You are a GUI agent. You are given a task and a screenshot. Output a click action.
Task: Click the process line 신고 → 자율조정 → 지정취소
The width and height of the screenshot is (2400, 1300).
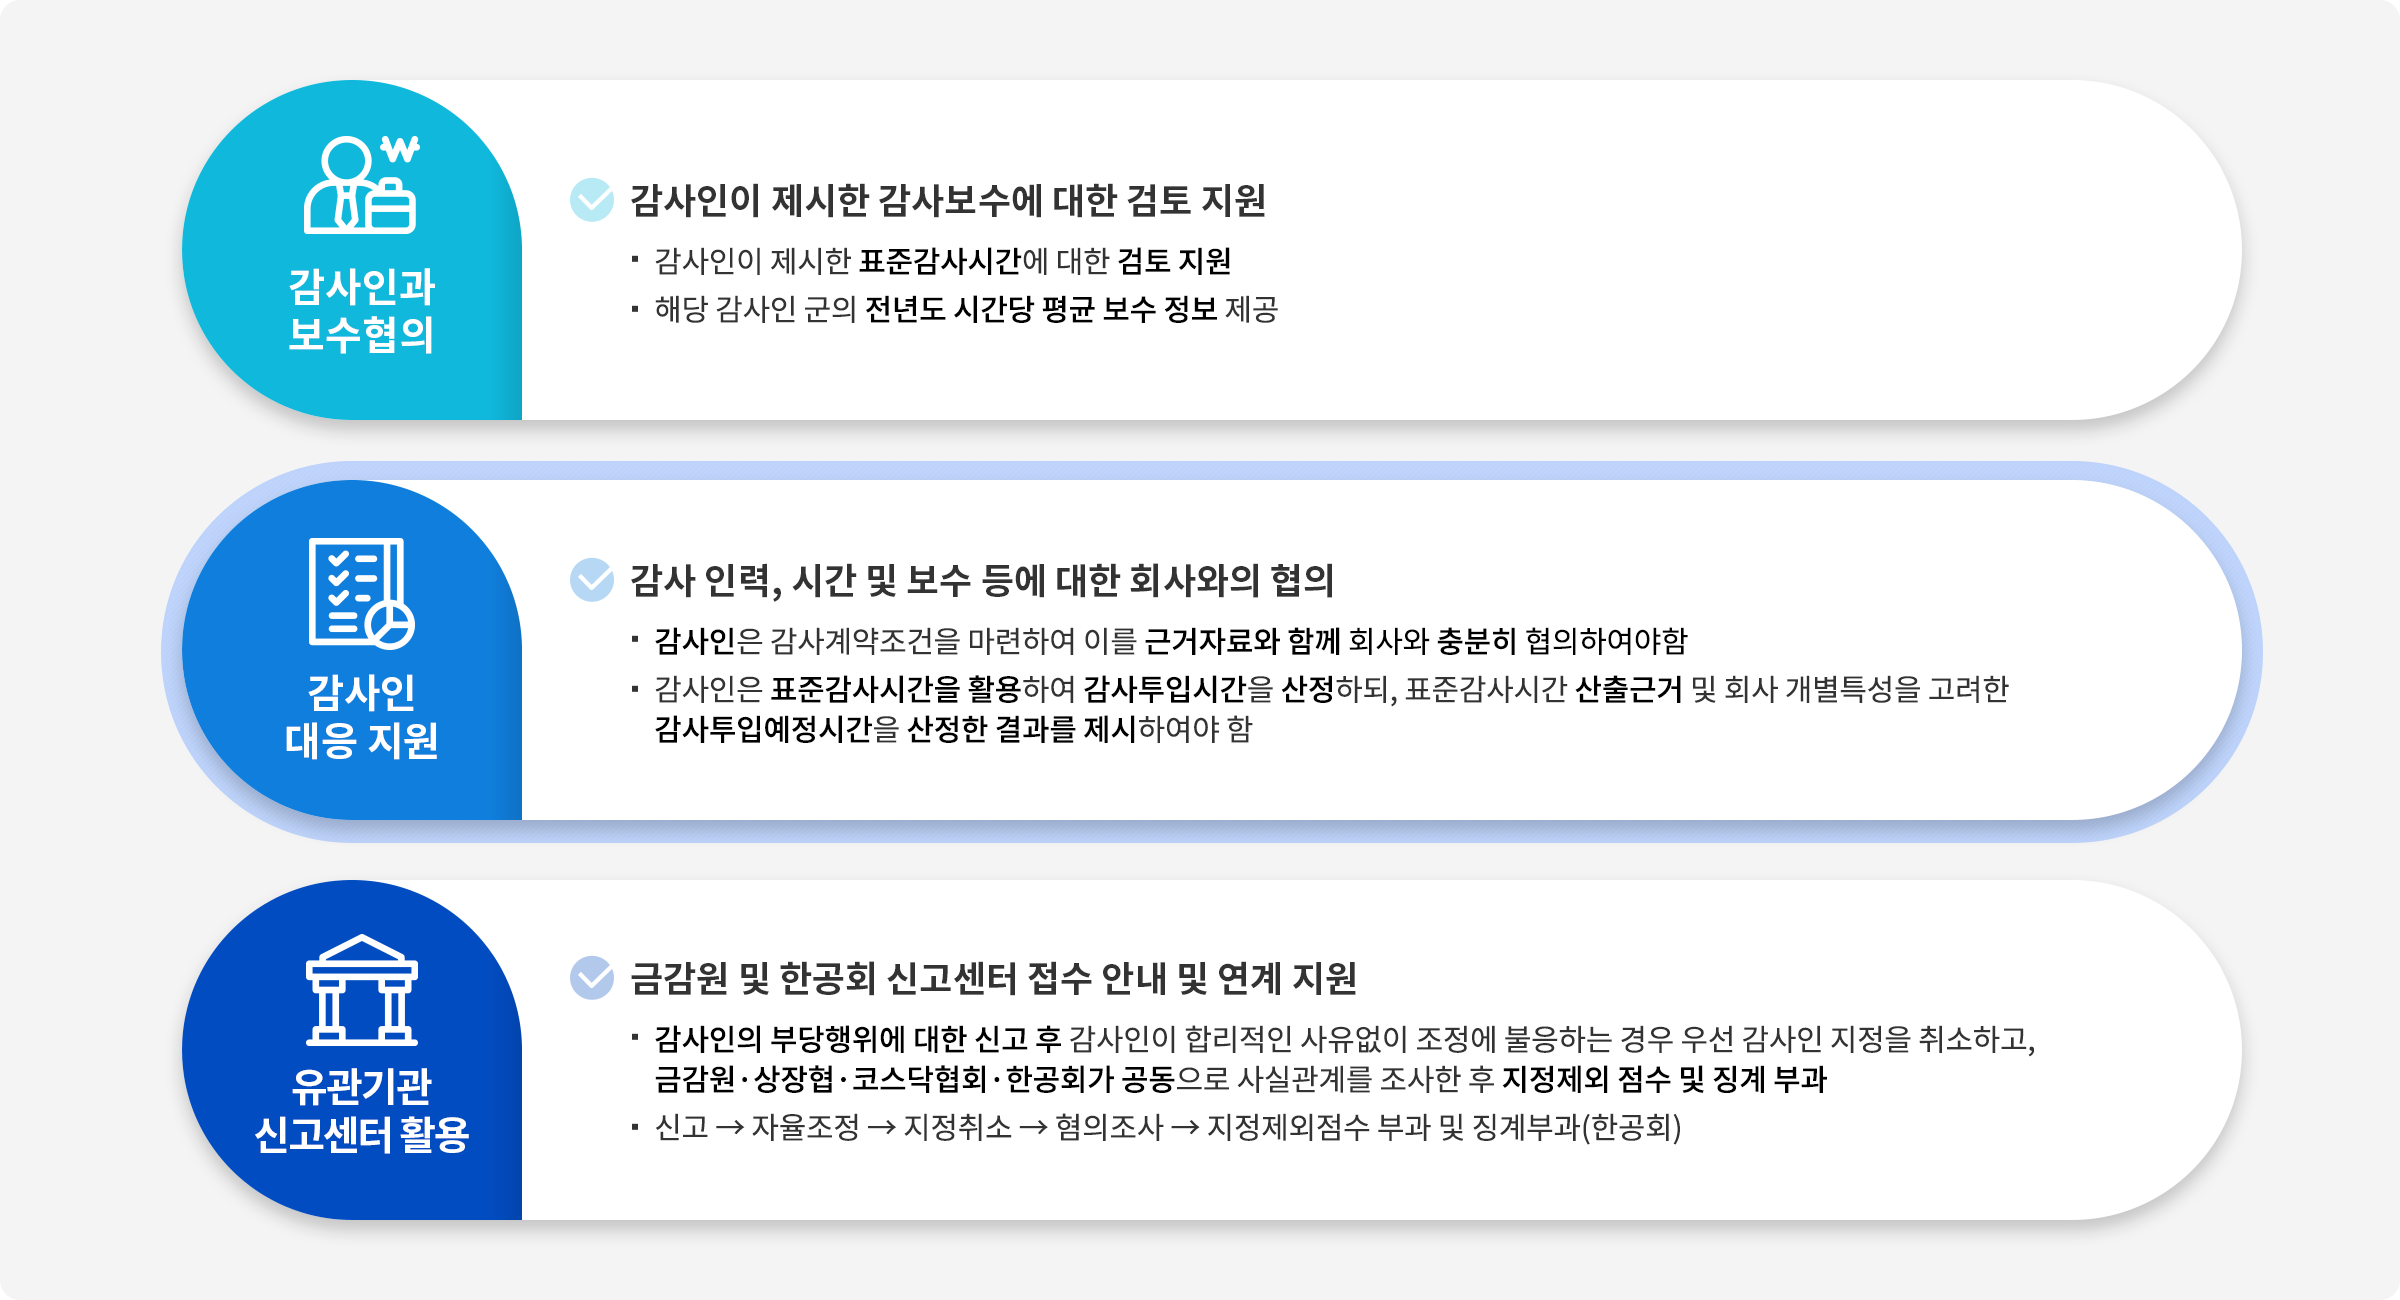(x=1168, y=1127)
